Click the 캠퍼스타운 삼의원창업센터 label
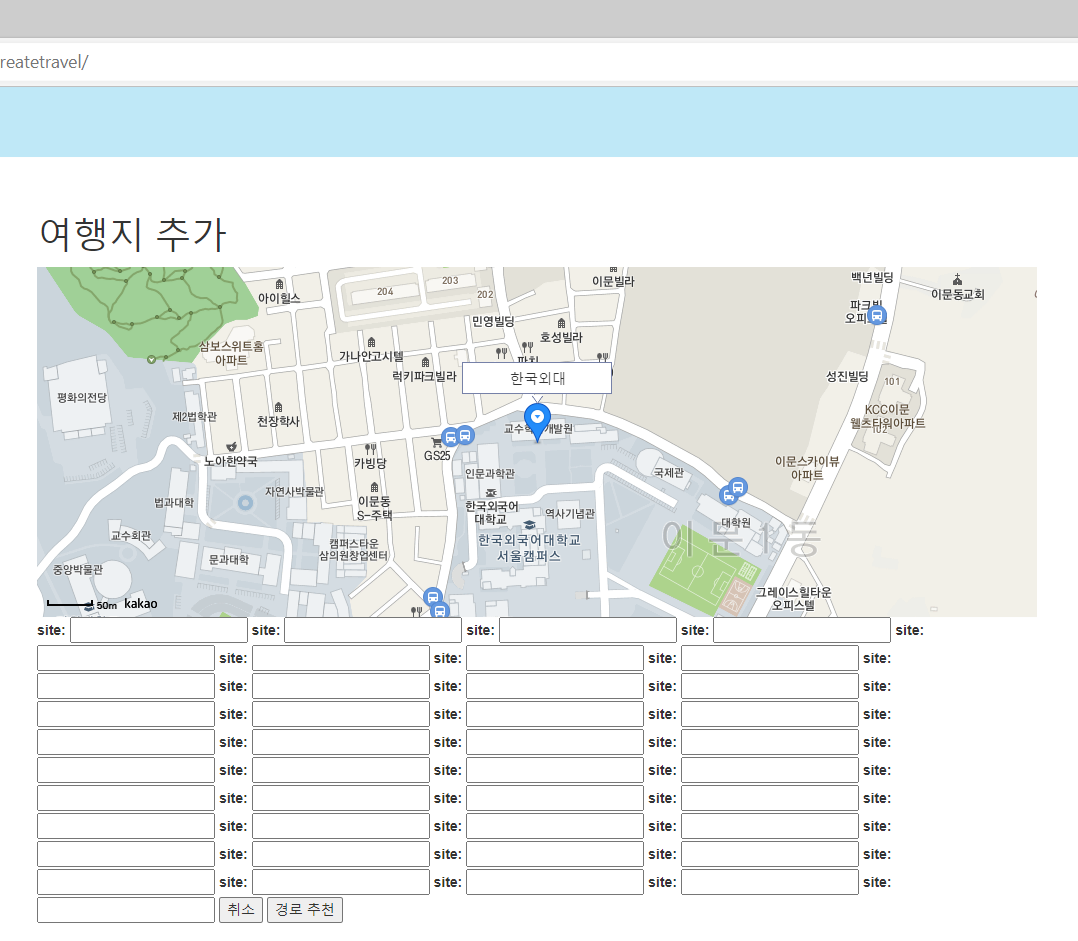Screen dimensions: 1078x941 pyautogui.click(x=353, y=549)
